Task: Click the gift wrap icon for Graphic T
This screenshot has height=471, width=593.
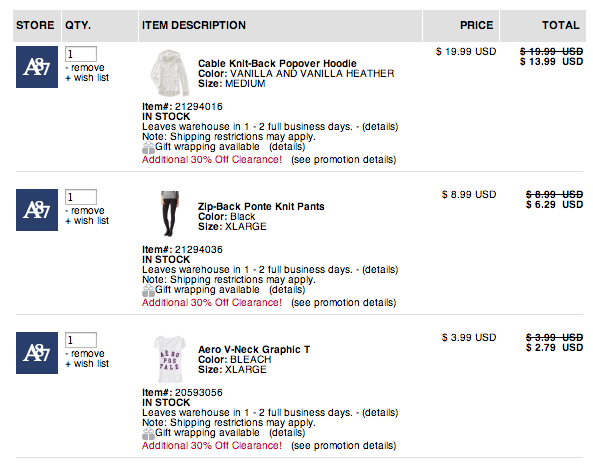Action: point(148,433)
